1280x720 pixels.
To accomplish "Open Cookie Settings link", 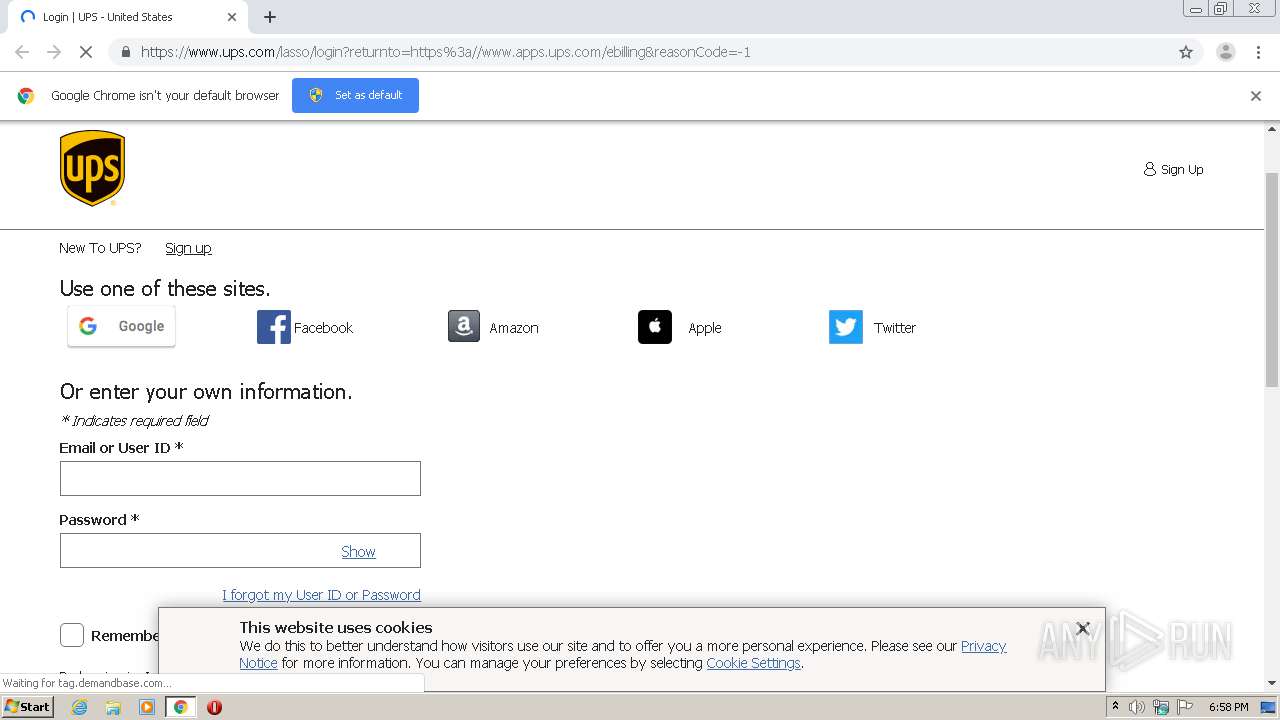I will (x=753, y=663).
